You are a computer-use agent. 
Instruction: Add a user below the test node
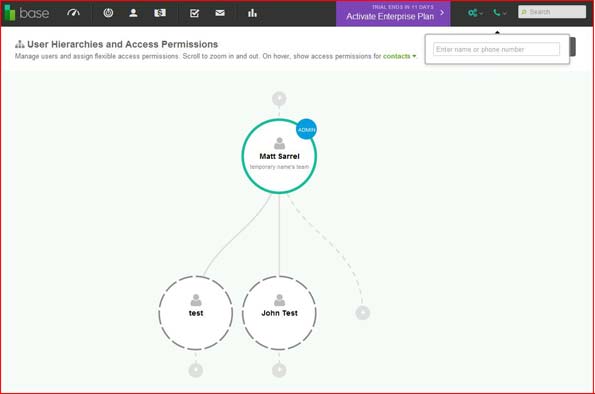195,370
